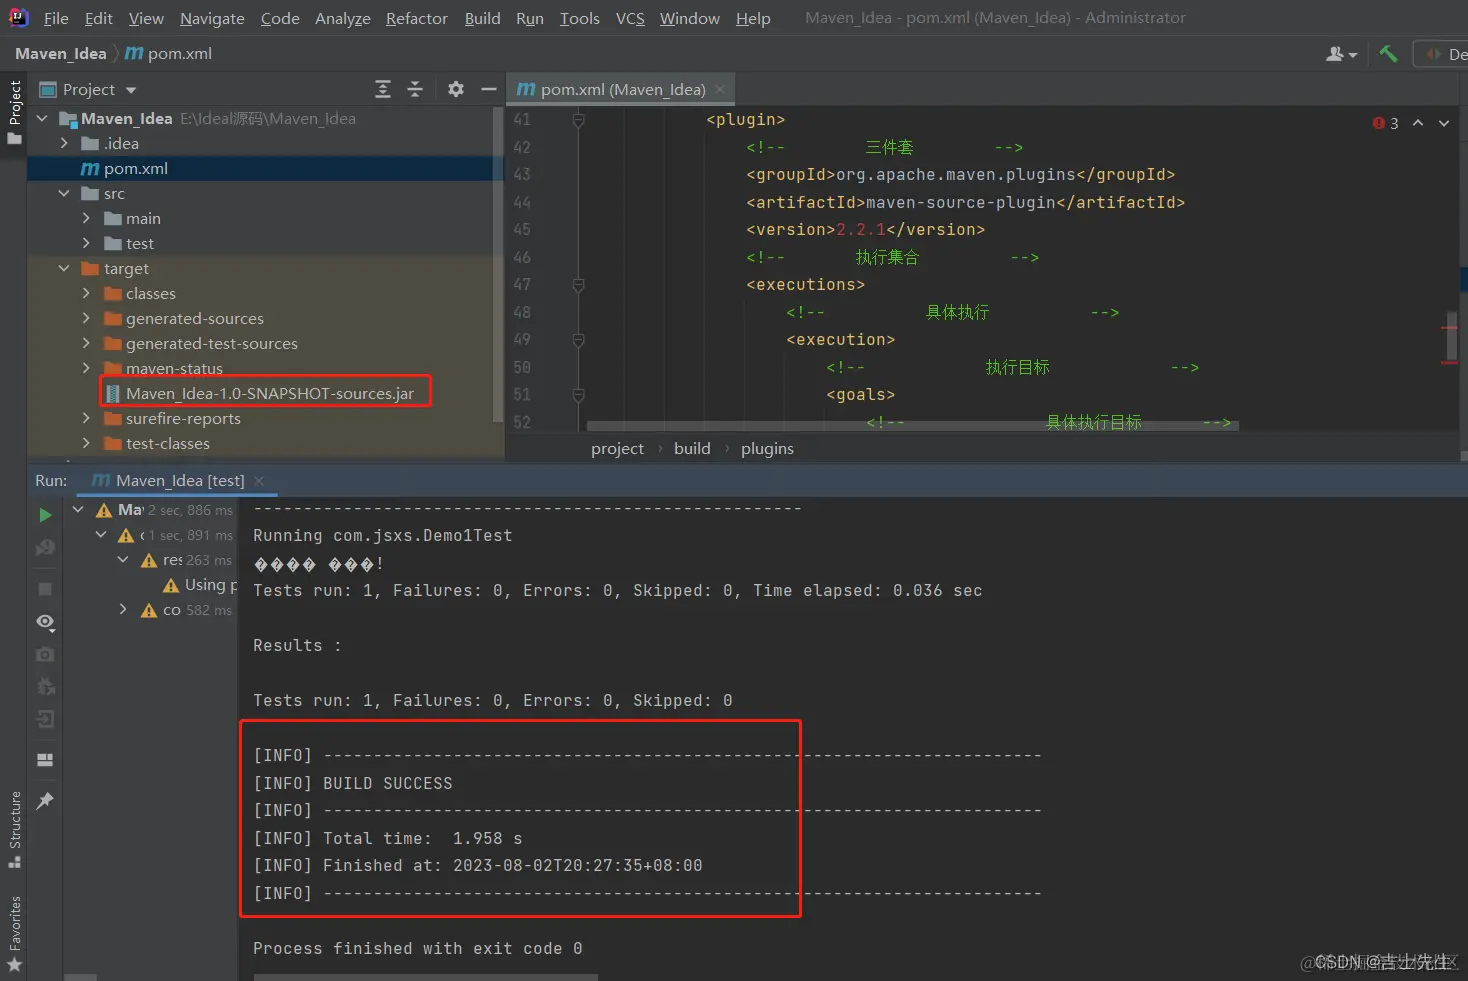Collapse the target folder
The width and height of the screenshot is (1468, 981).
click(x=64, y=268)
